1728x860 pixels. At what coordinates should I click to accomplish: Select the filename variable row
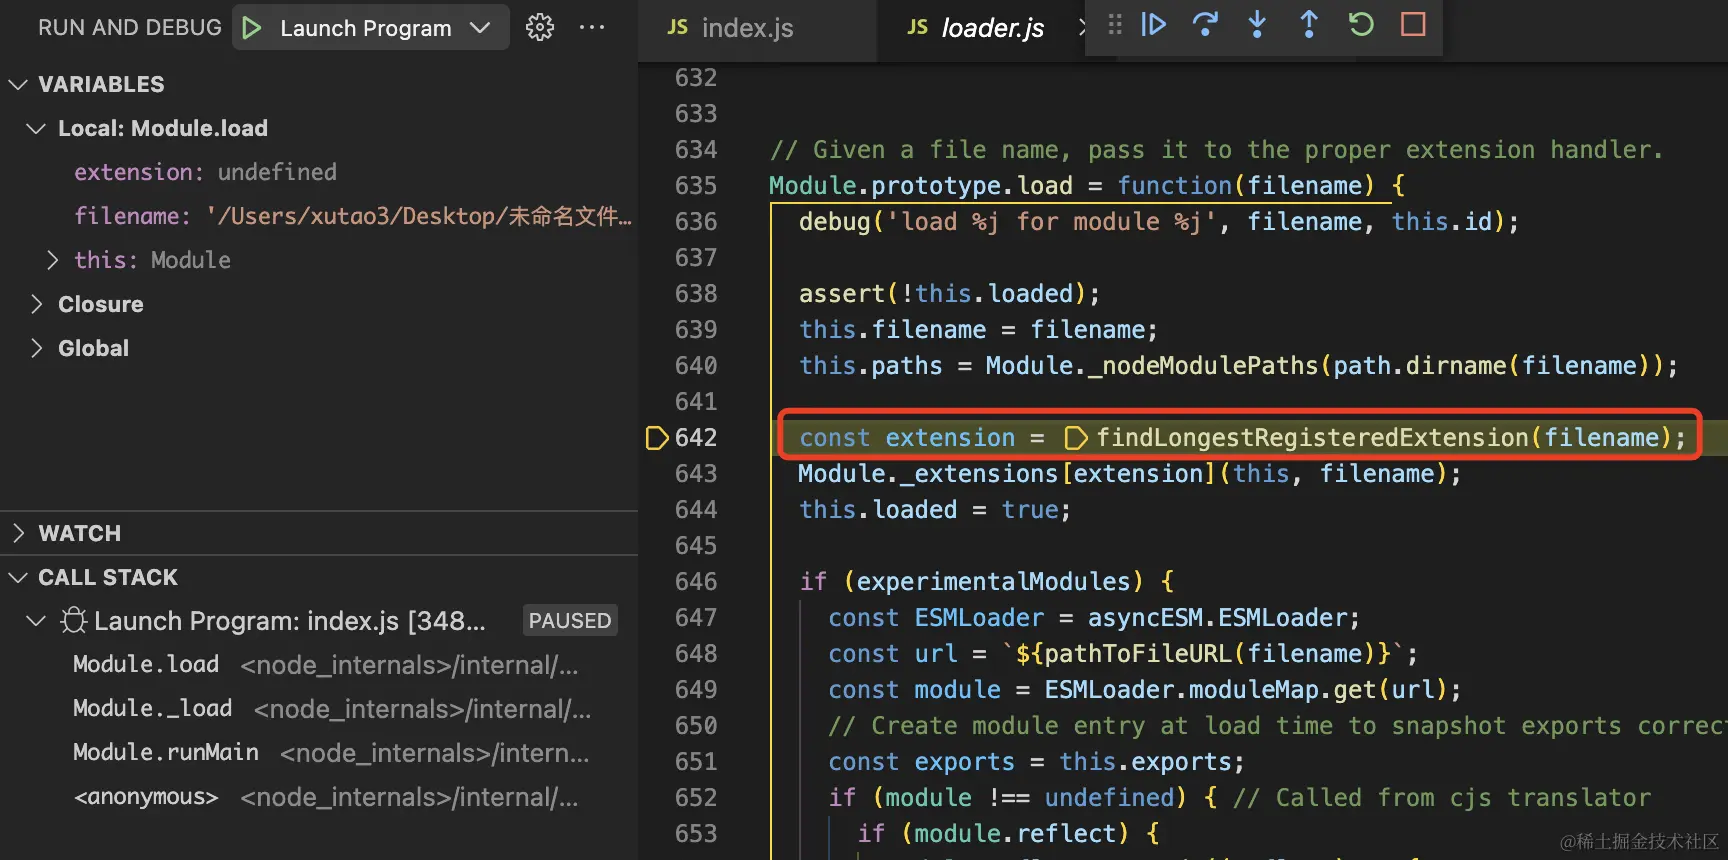coord(319,217)
